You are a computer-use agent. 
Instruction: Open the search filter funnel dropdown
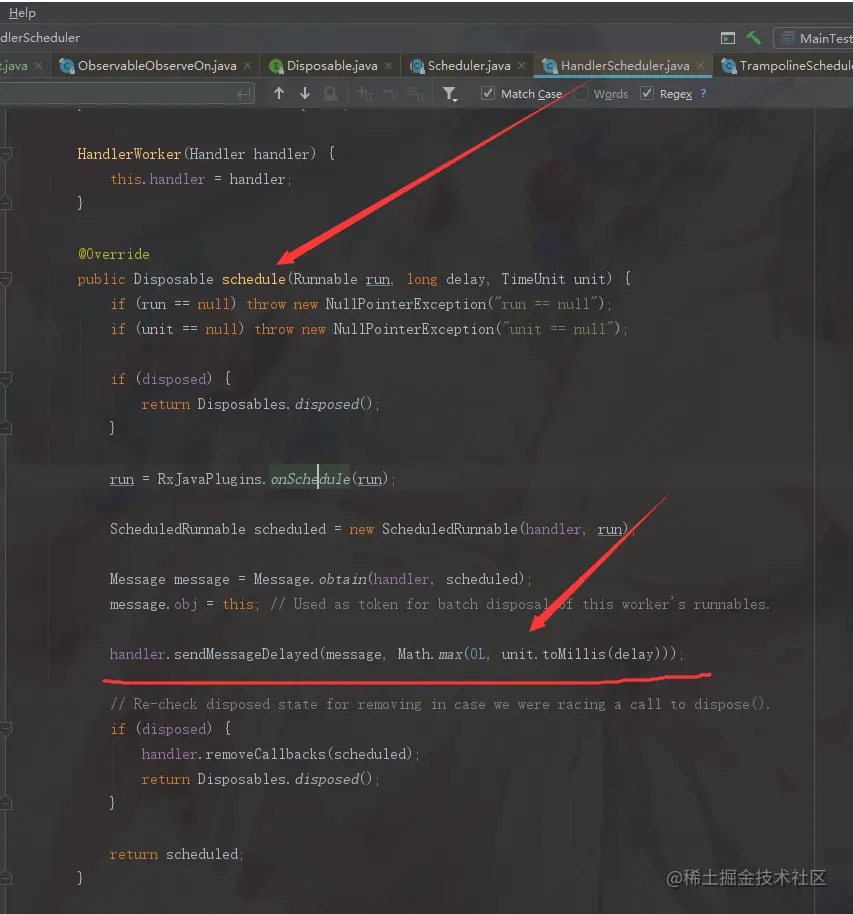(x=450, y=94)
